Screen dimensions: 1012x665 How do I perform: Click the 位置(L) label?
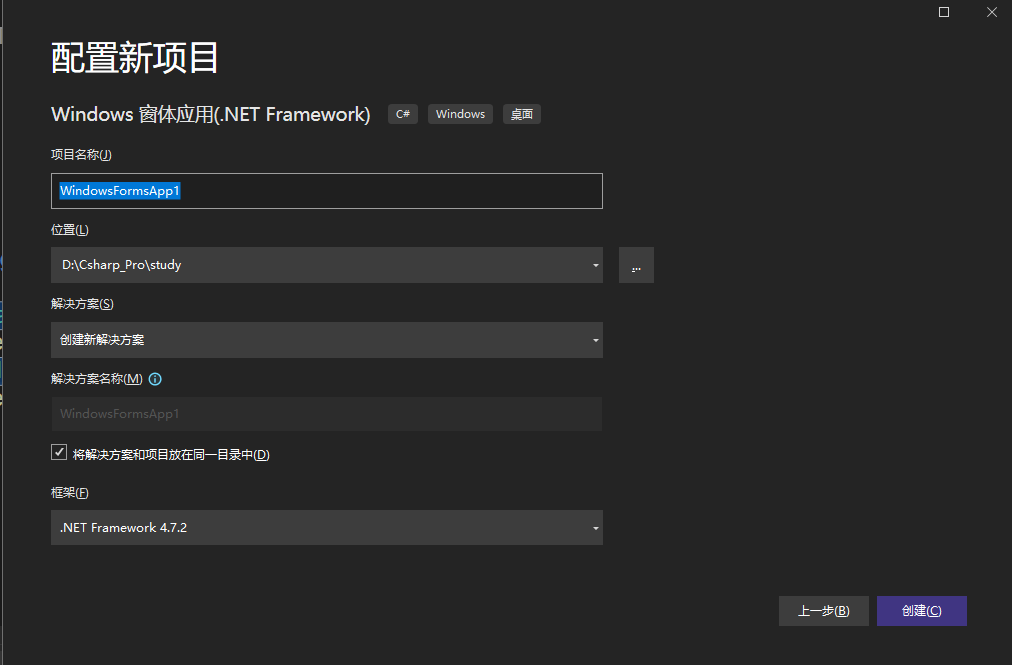(70, 230)
